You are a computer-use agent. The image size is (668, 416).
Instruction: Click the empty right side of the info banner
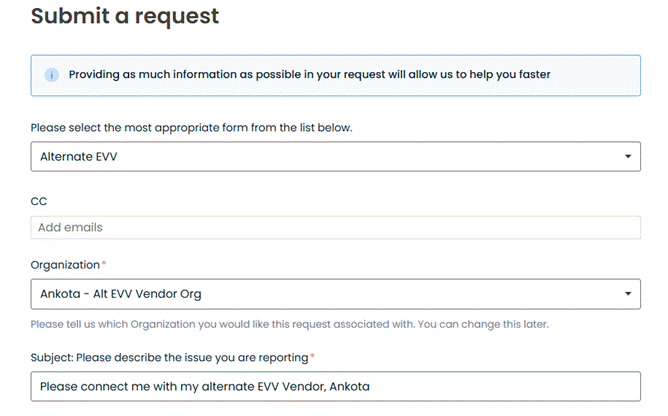(x=600, y=75)
